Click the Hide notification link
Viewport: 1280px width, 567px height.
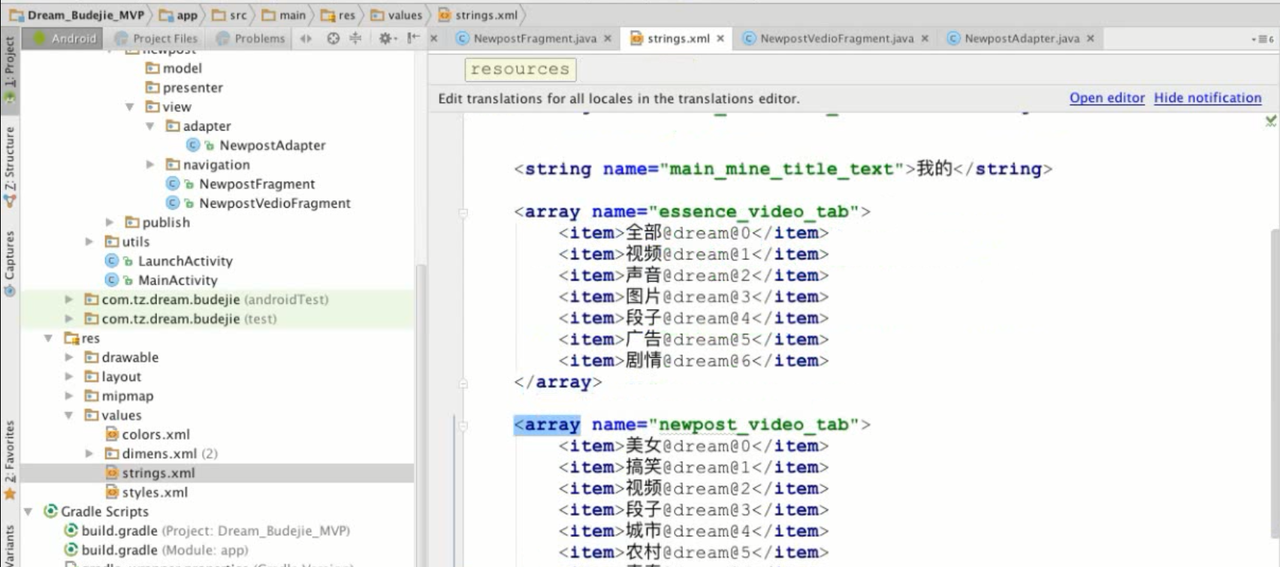coord(1207,98)
